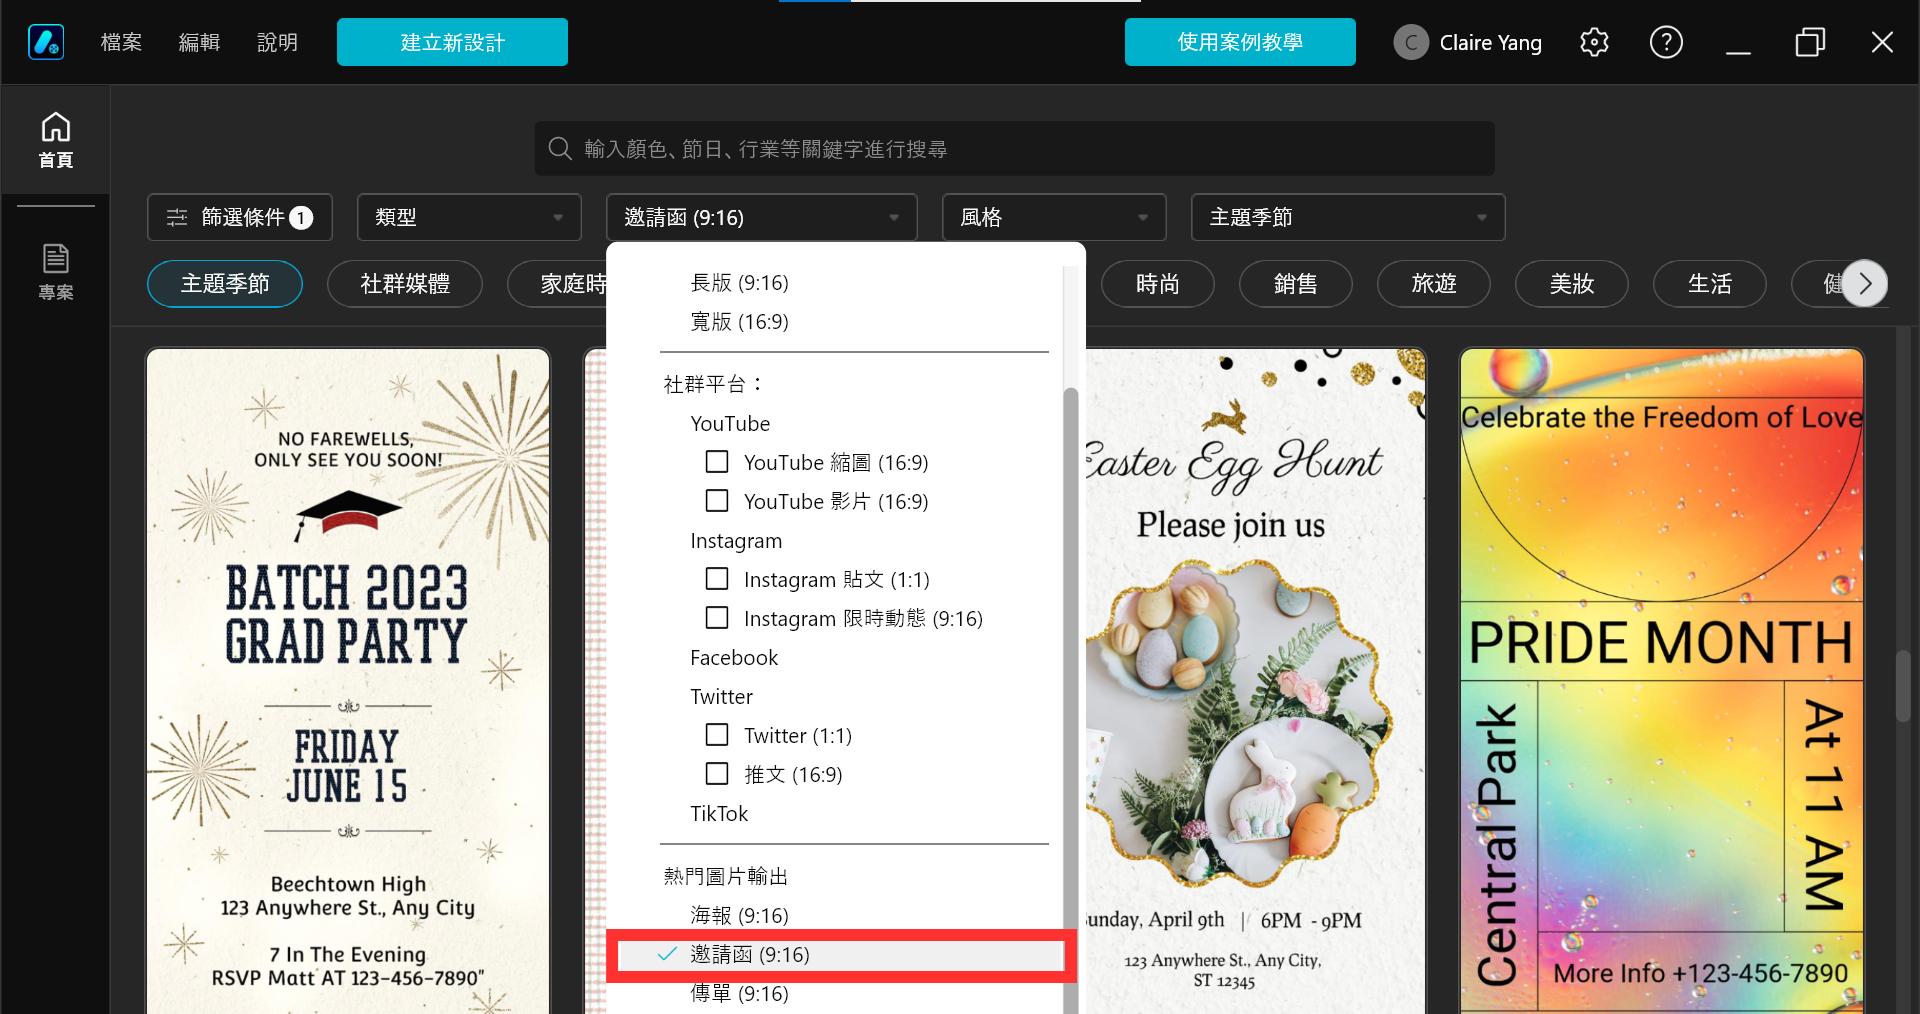Viewport: 1920px width, 1014px height.
Task: Click the 使用案例教學 button
Action: click(x=1240, y=42)
